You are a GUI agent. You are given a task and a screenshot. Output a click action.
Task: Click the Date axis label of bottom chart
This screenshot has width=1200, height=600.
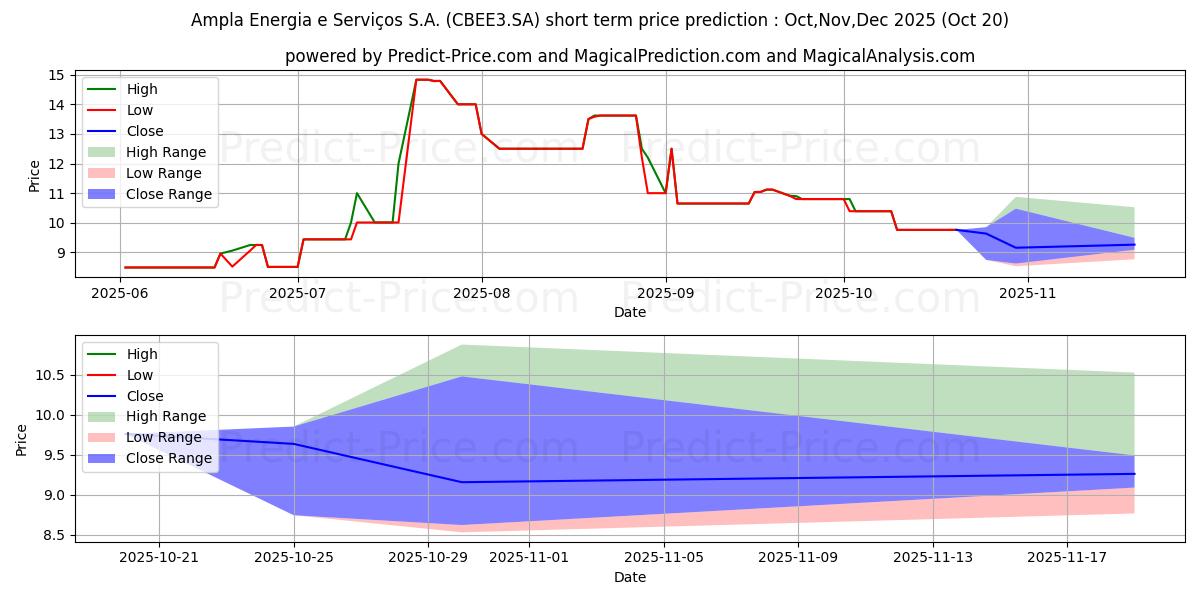[x=630, y=577]
